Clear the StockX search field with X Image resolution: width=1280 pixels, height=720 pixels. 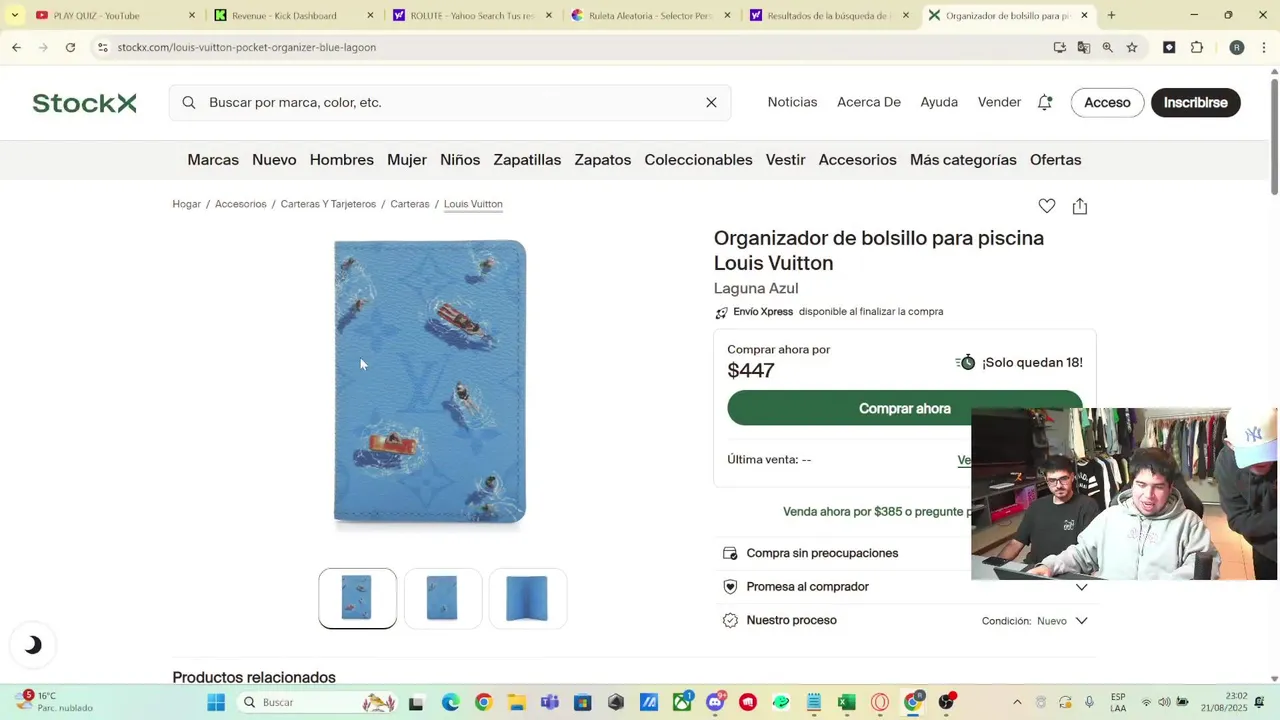711,103
